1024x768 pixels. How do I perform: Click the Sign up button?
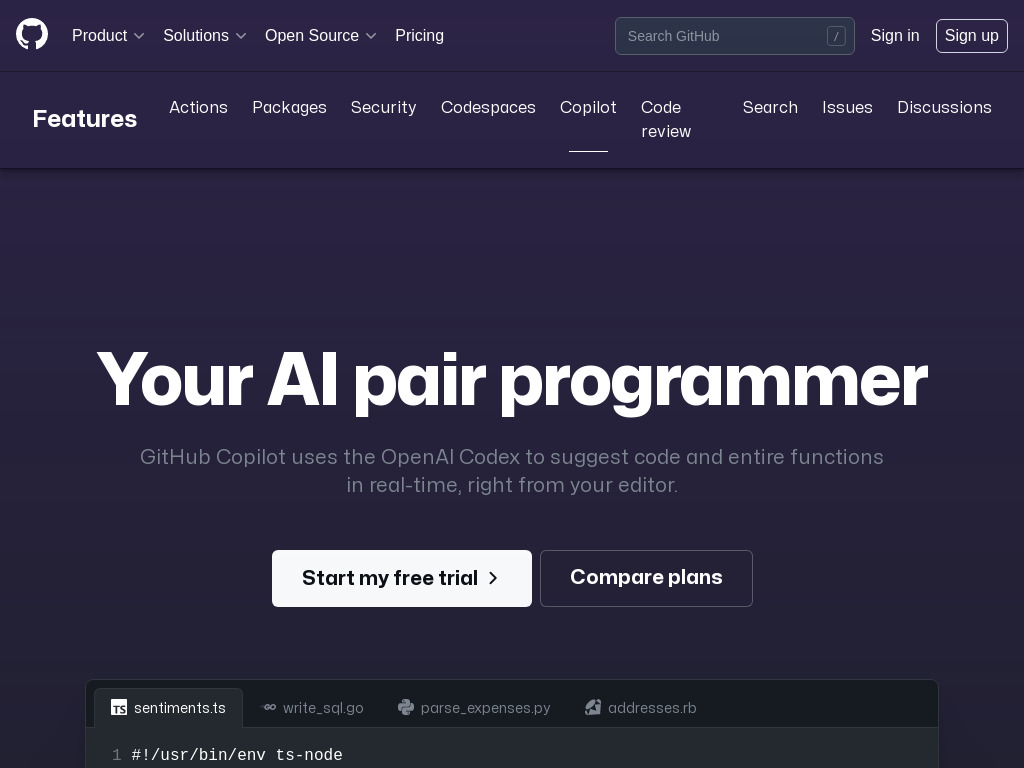click(971, 36)
